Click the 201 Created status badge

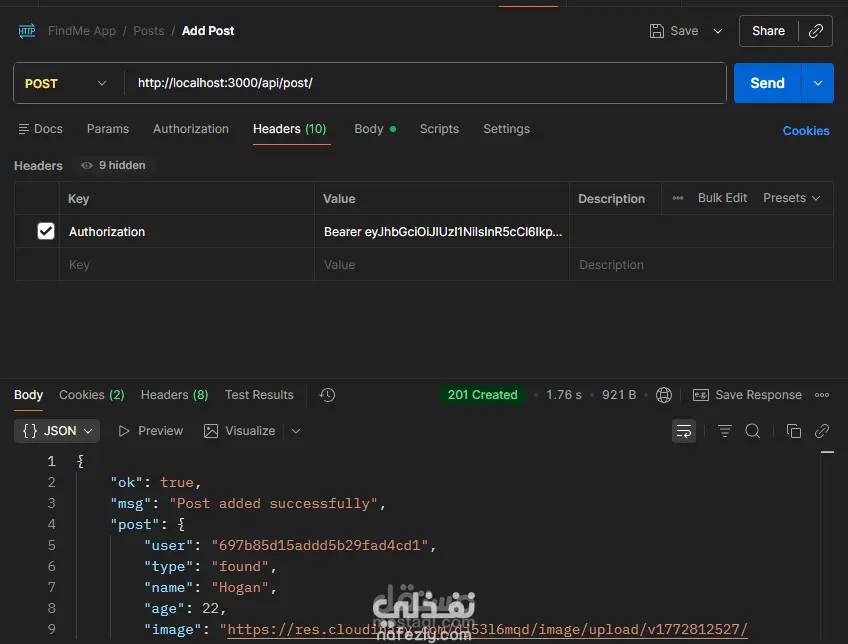[482, 395]
